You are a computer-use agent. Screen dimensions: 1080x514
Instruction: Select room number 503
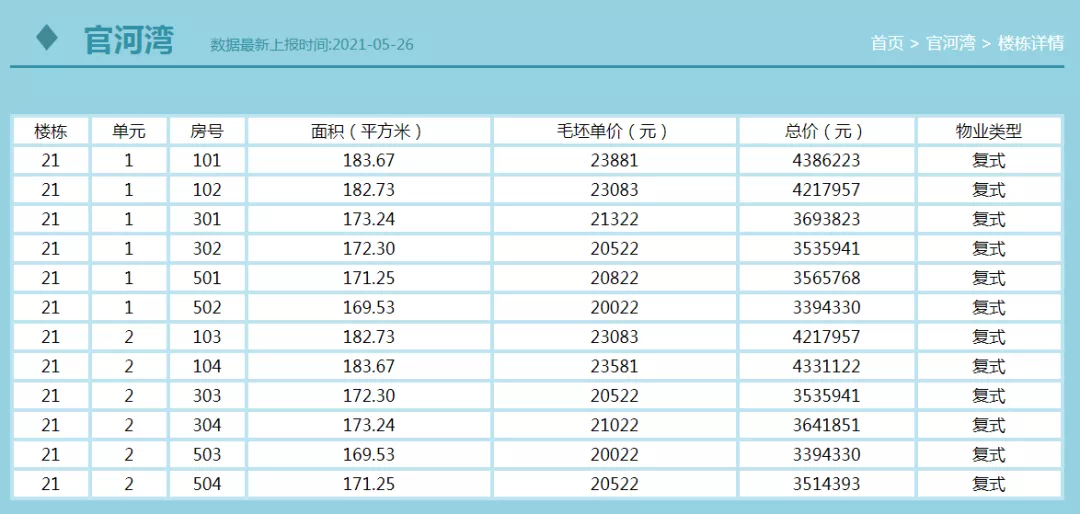click(207, 455)
